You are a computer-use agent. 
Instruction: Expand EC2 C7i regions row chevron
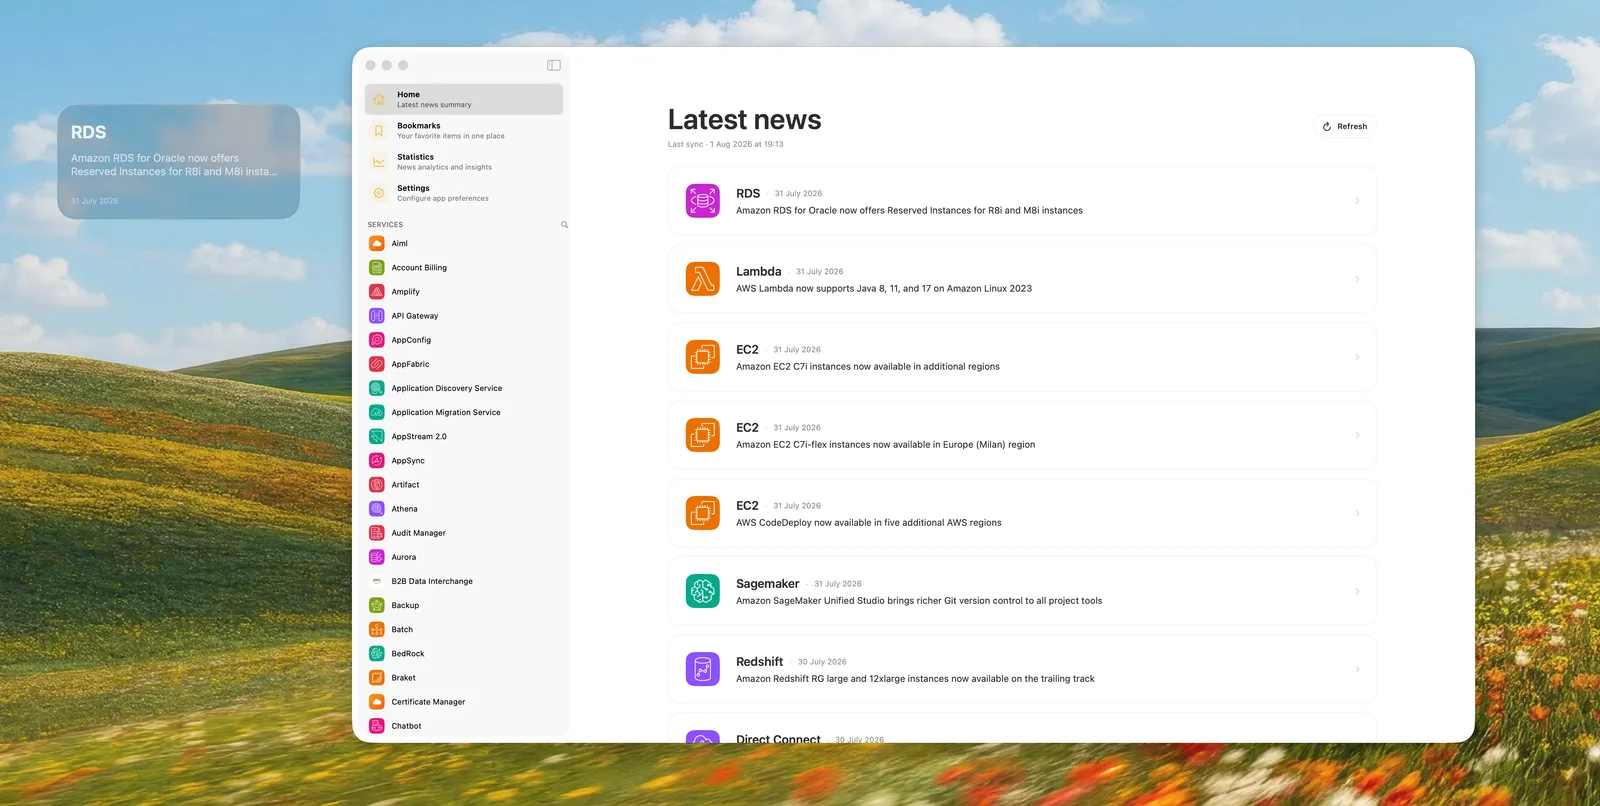(1357, 357)
